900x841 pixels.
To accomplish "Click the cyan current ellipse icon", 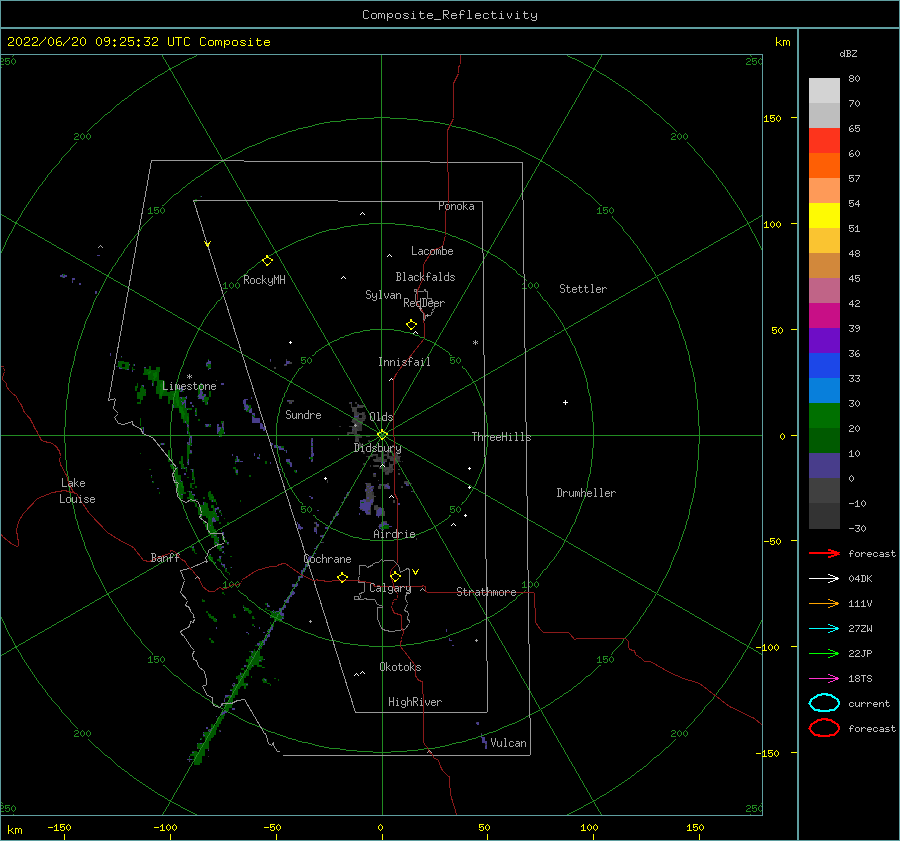I will [x=824, y=703].
